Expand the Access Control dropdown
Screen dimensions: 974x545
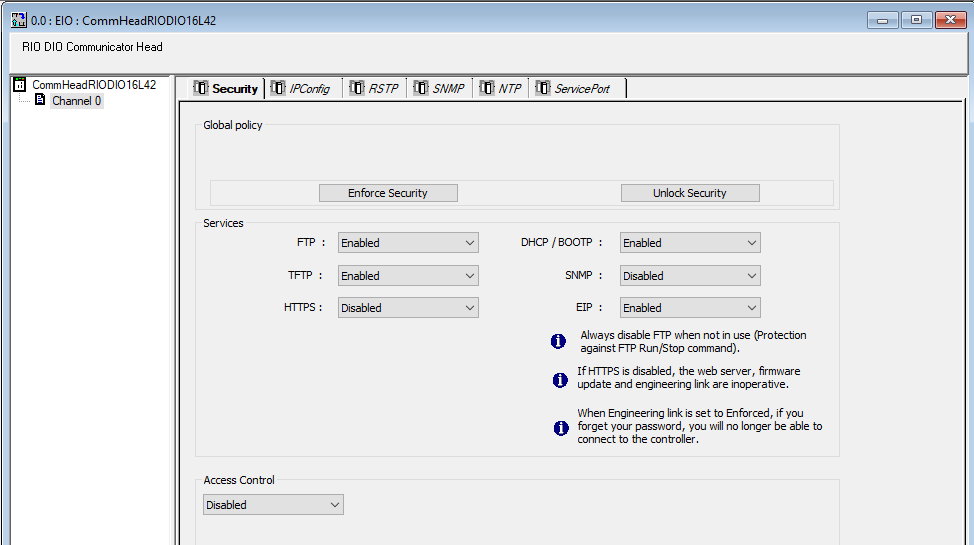[273, 505]
